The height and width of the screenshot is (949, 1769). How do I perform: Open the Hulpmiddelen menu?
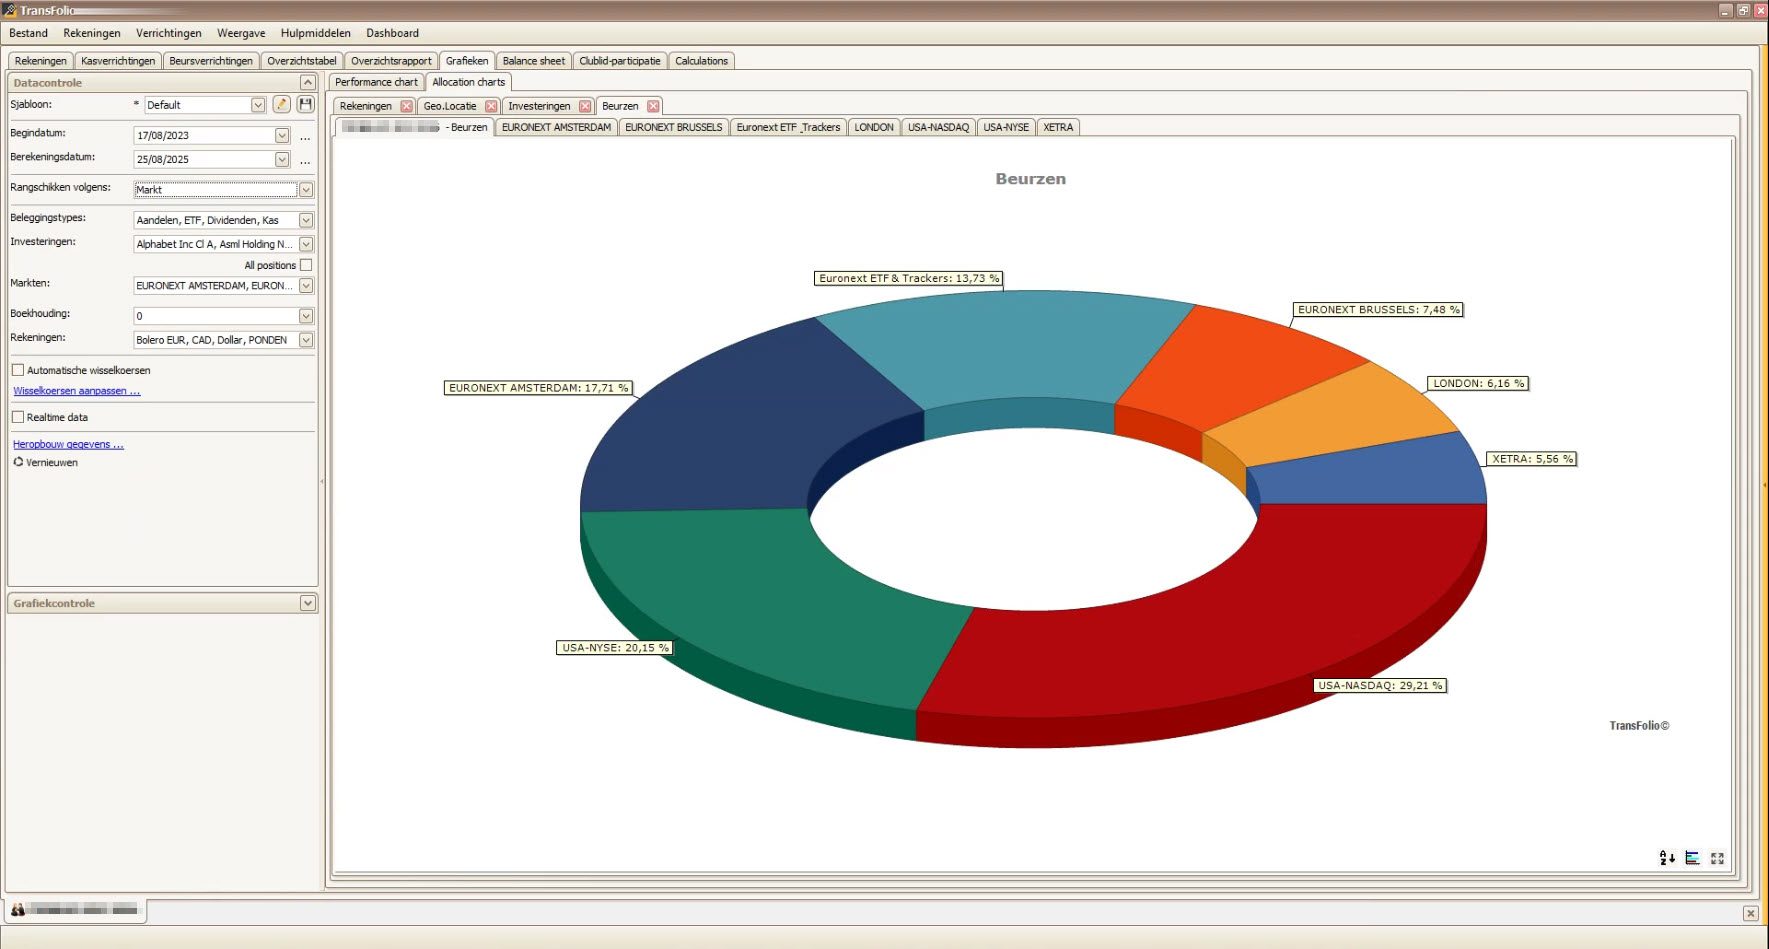click(315, 33)
